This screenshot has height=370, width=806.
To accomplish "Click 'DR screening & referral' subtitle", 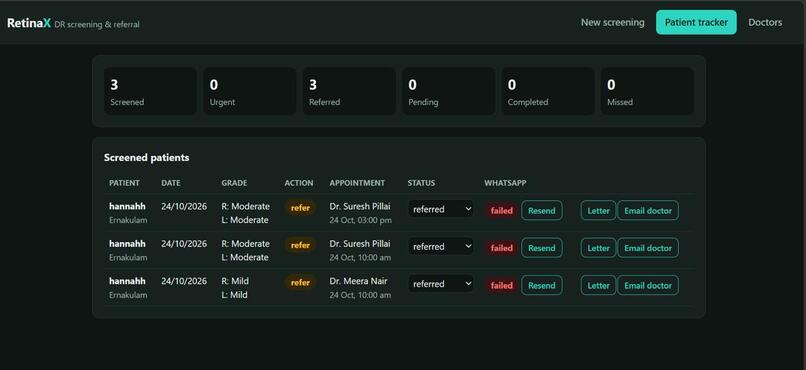I will [x=97, y=24].
